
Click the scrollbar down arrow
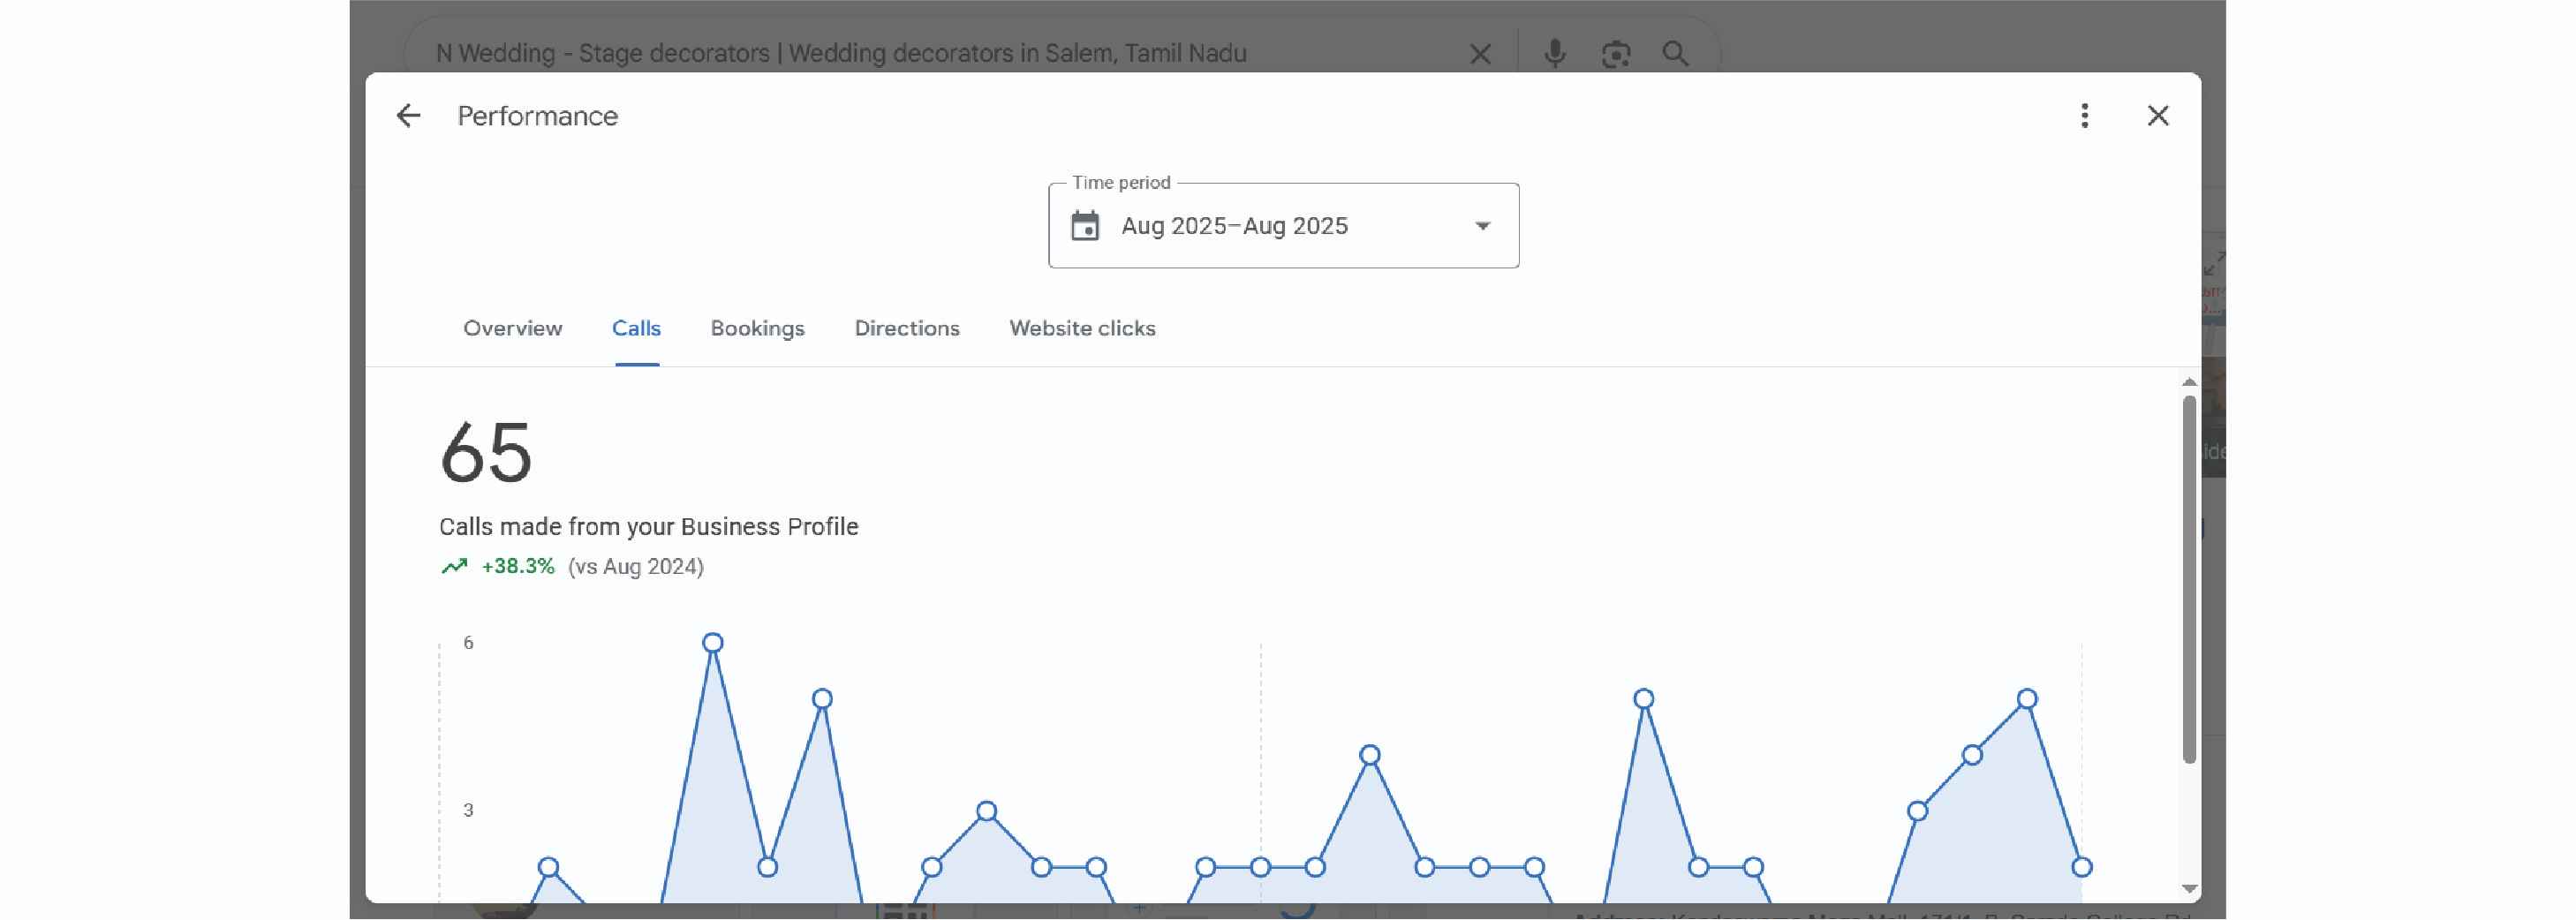[2189, 889]
